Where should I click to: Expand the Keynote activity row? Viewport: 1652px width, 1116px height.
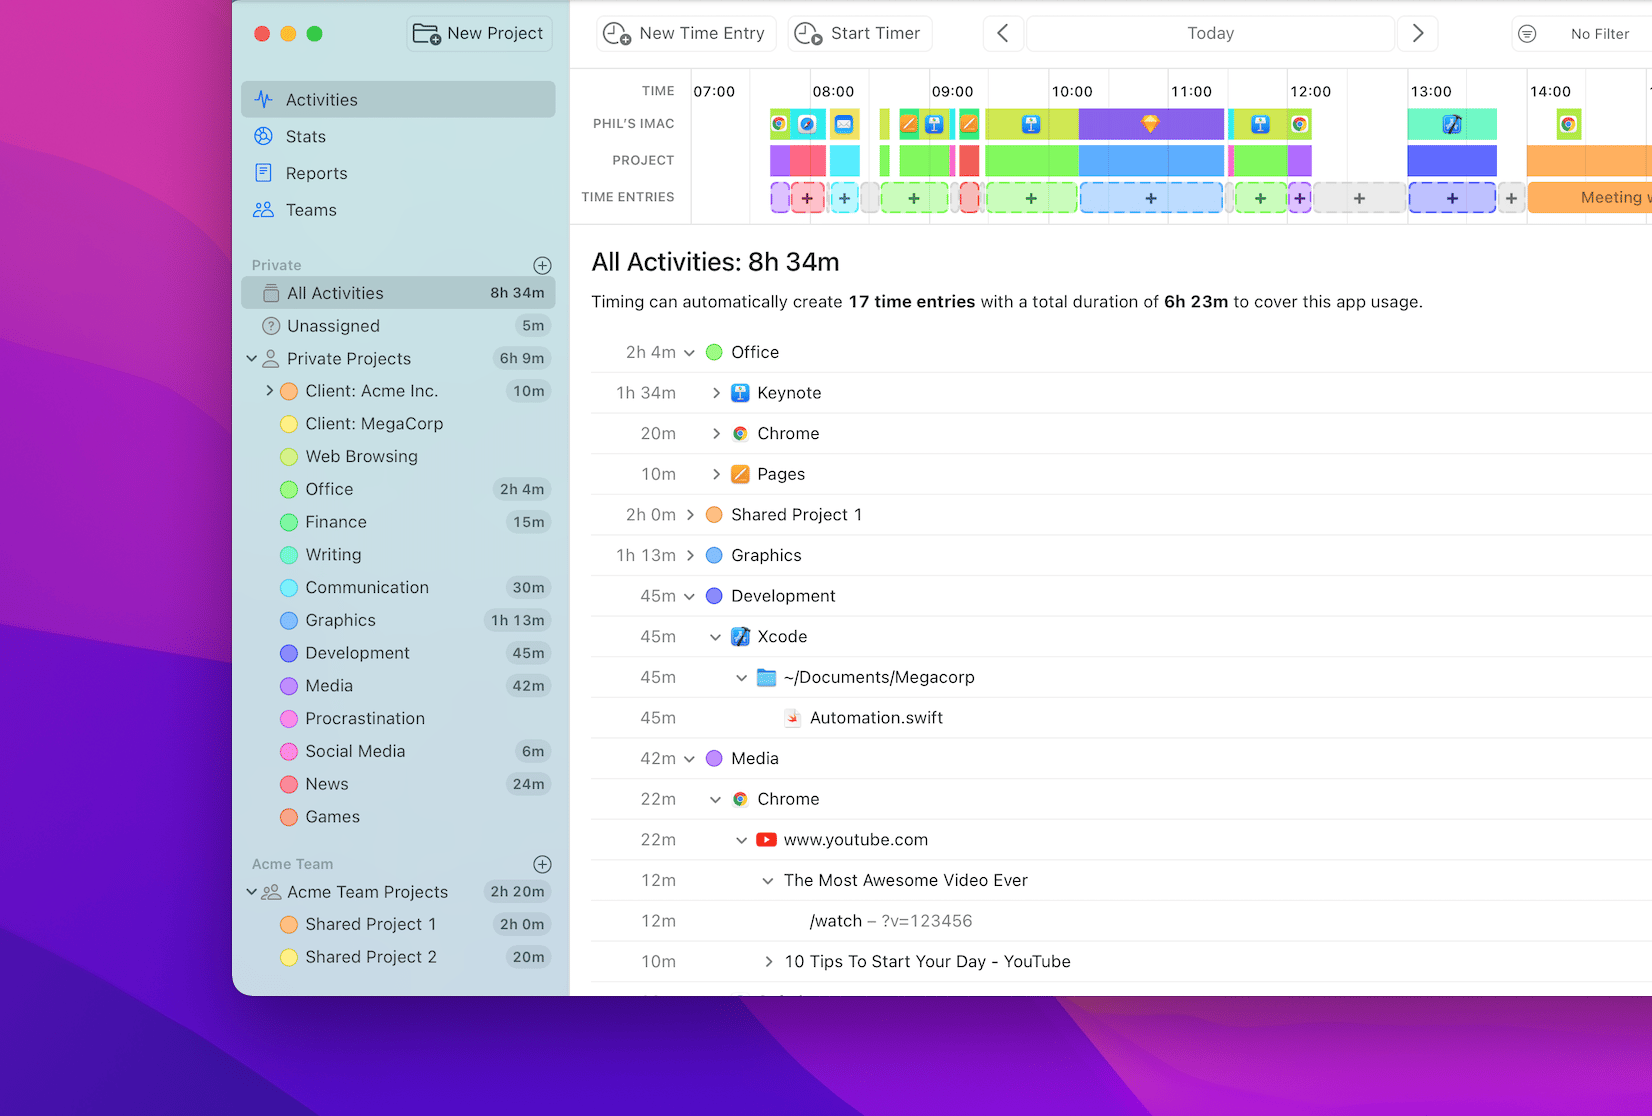[716, 393]
